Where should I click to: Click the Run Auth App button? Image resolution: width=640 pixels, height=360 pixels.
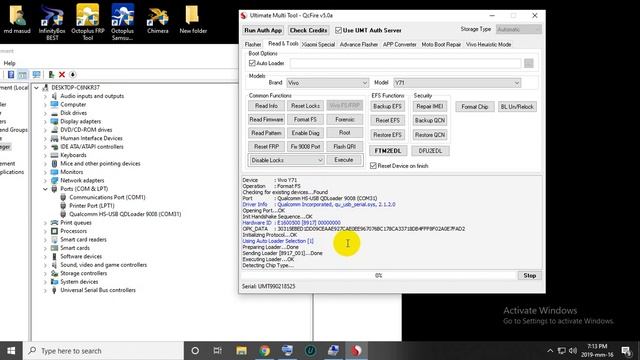263,30
